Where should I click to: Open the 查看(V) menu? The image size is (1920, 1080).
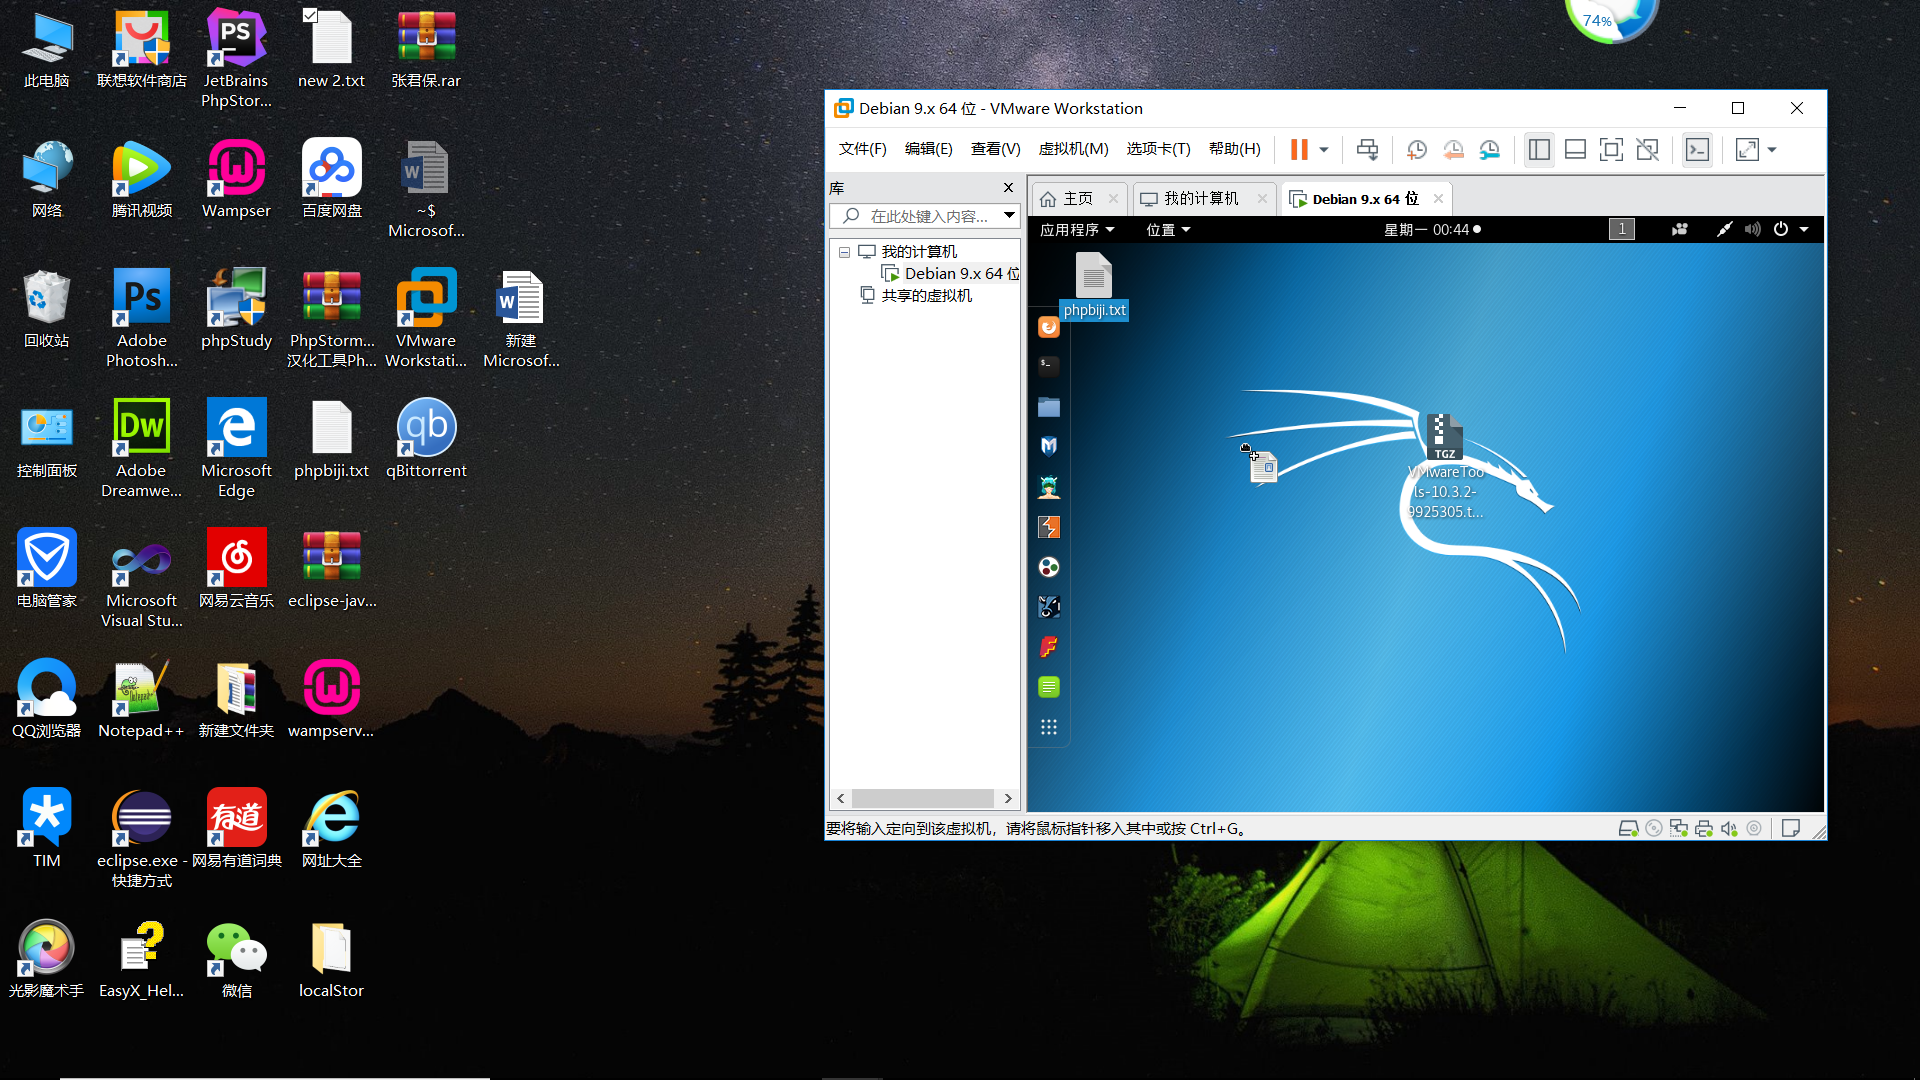tap(995, 148)
